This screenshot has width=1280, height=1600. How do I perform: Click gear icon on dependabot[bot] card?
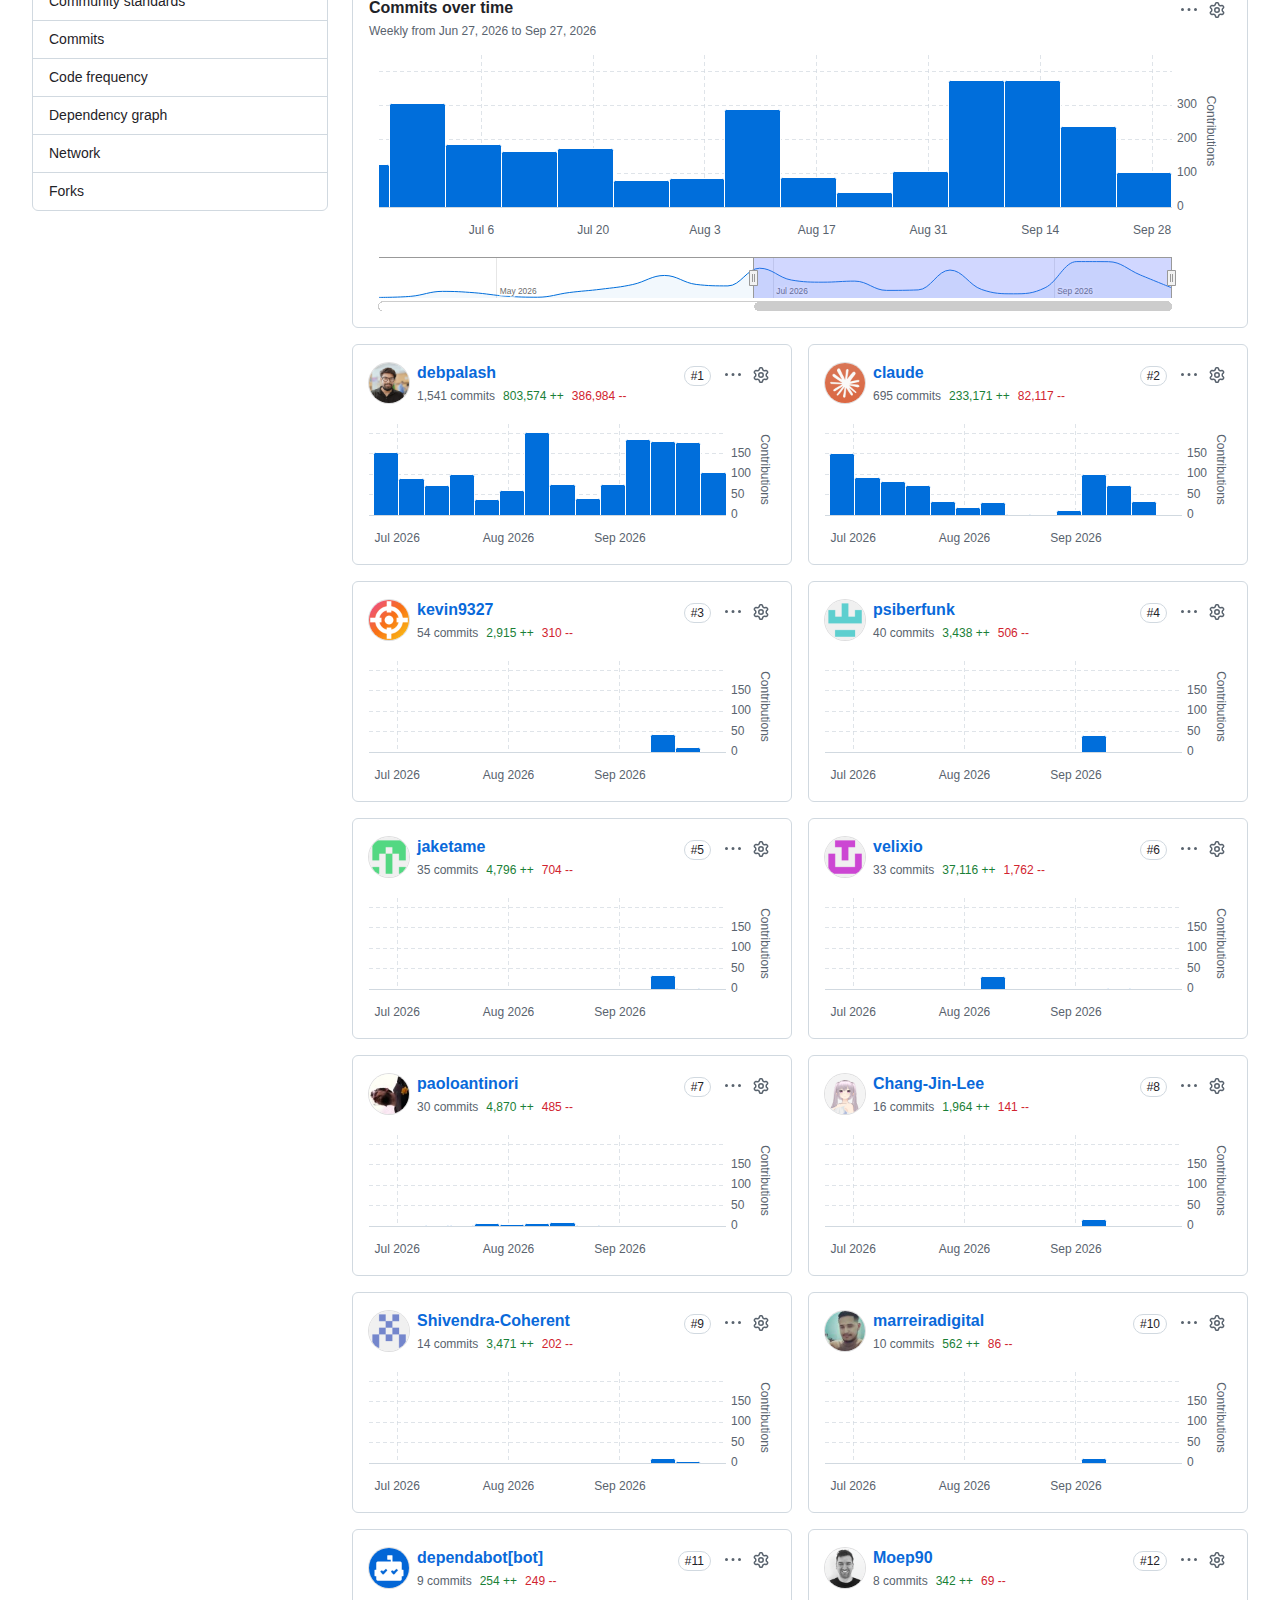click(761, 1560)
